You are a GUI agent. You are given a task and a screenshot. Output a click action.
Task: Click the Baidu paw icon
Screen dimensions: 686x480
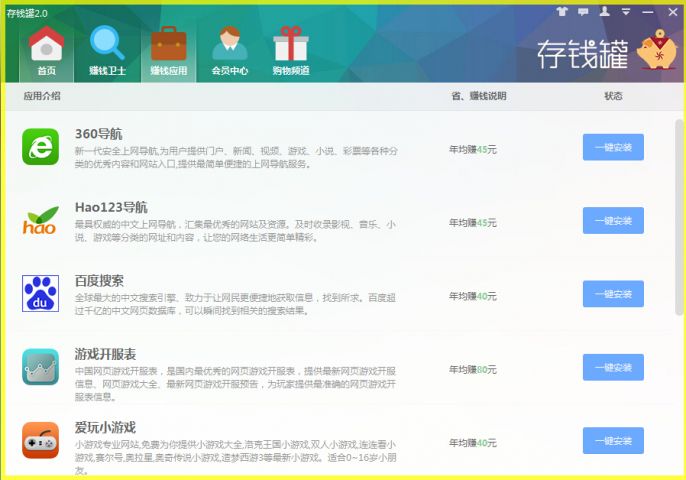click(x=40, y=293)
